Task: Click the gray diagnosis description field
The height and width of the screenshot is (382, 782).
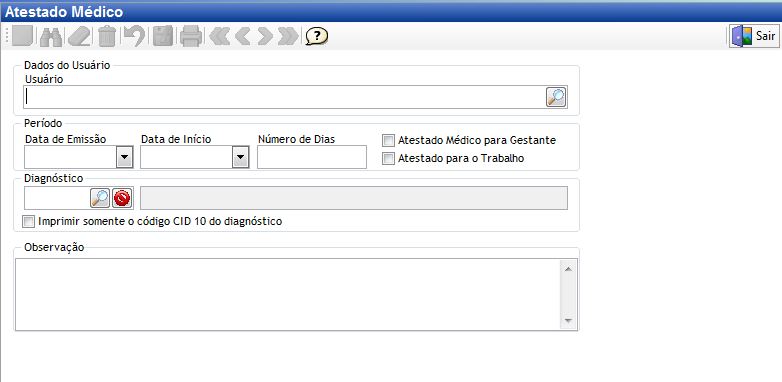Action: (354, 198)
